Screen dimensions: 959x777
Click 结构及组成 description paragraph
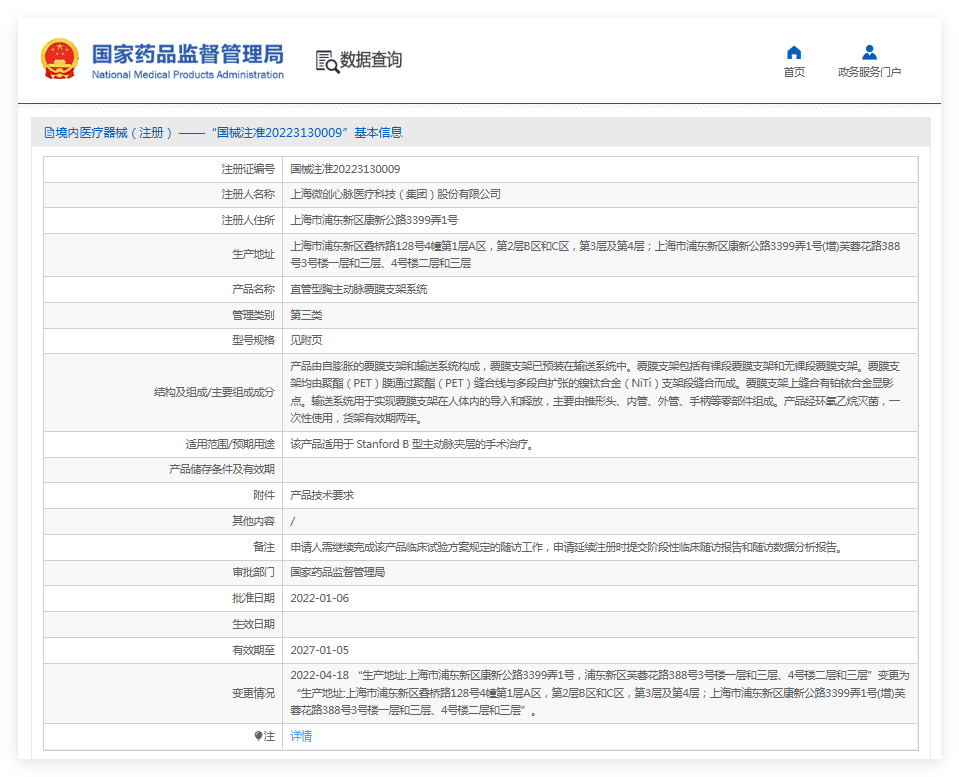point(595,392)
